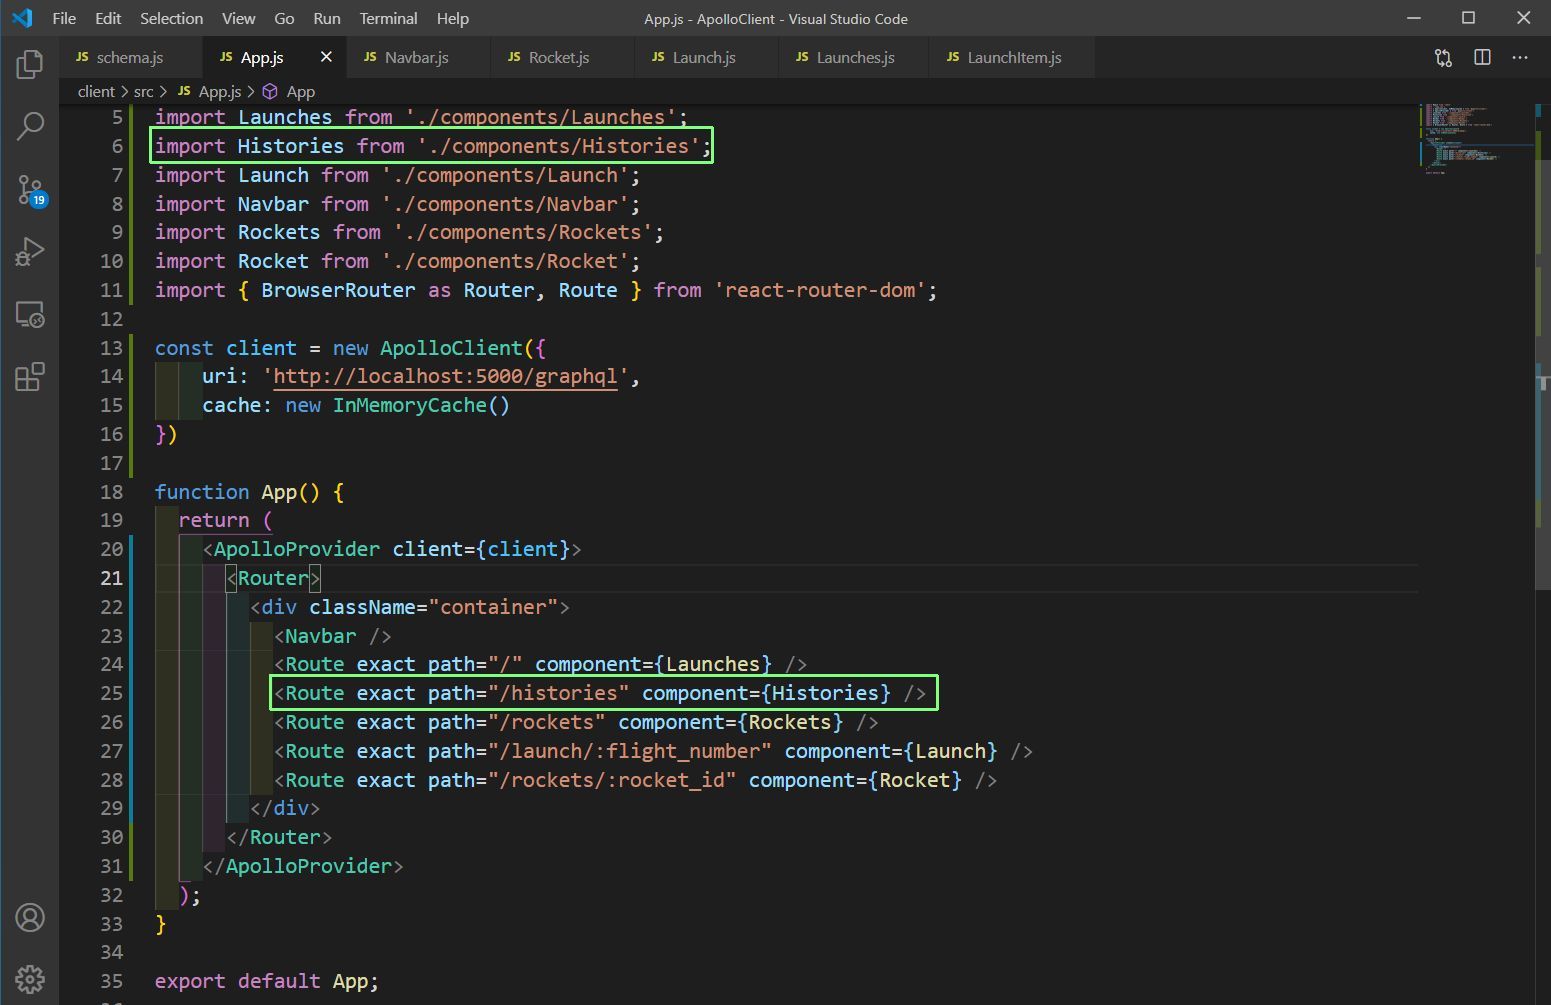Open the Terminal menu
1551x1005 pixels.
click(x=388, y=18)
